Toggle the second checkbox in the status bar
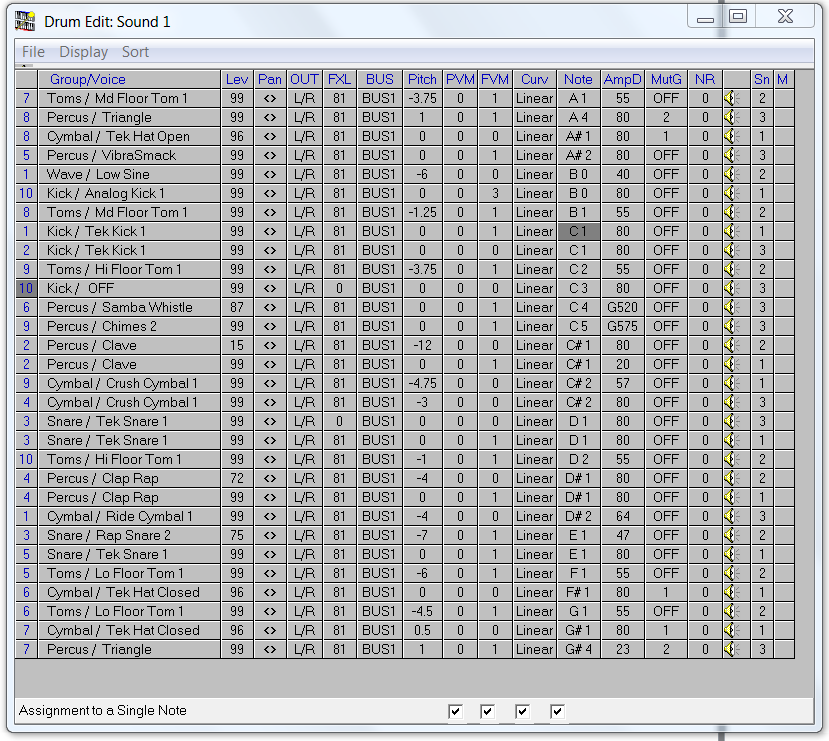 (x=488, y=711)
